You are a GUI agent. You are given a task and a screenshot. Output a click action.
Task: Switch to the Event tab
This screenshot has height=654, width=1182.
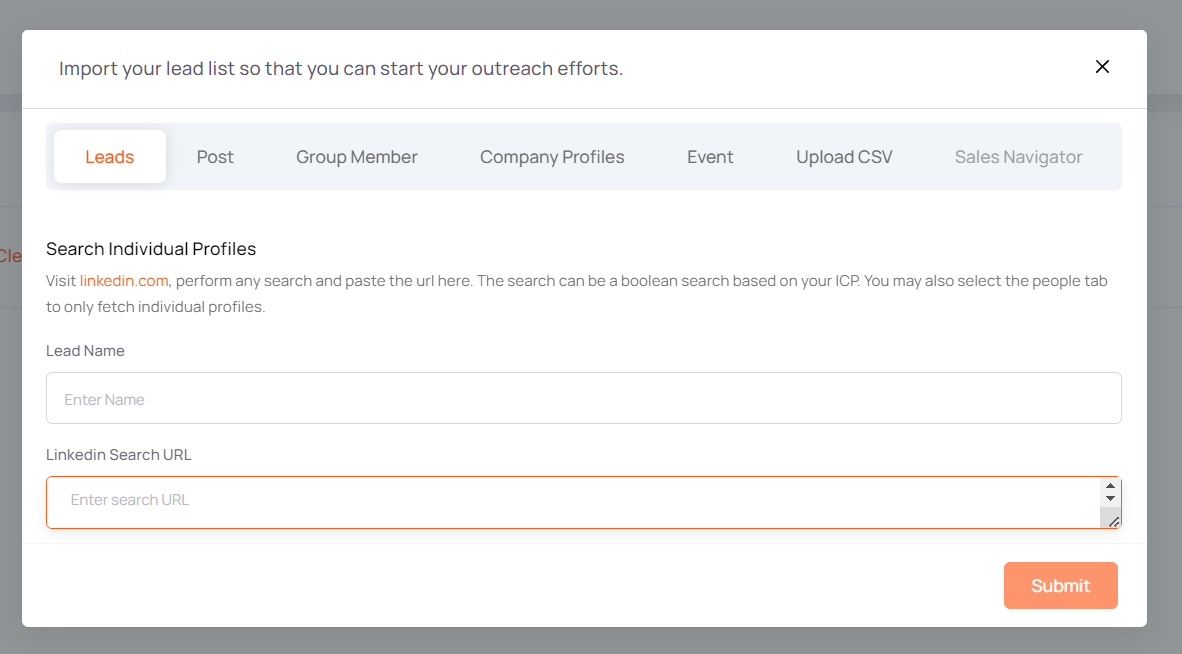710,157
